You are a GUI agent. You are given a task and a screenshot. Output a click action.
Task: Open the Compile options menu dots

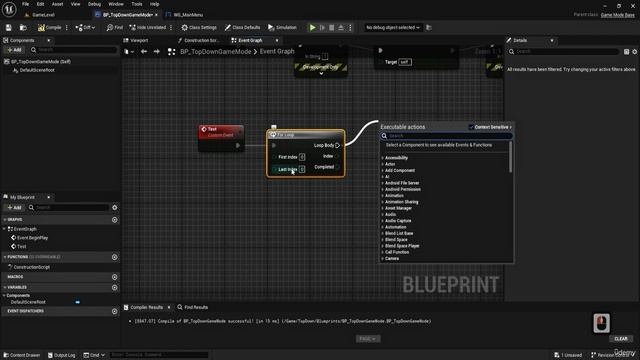click(67, 27)
